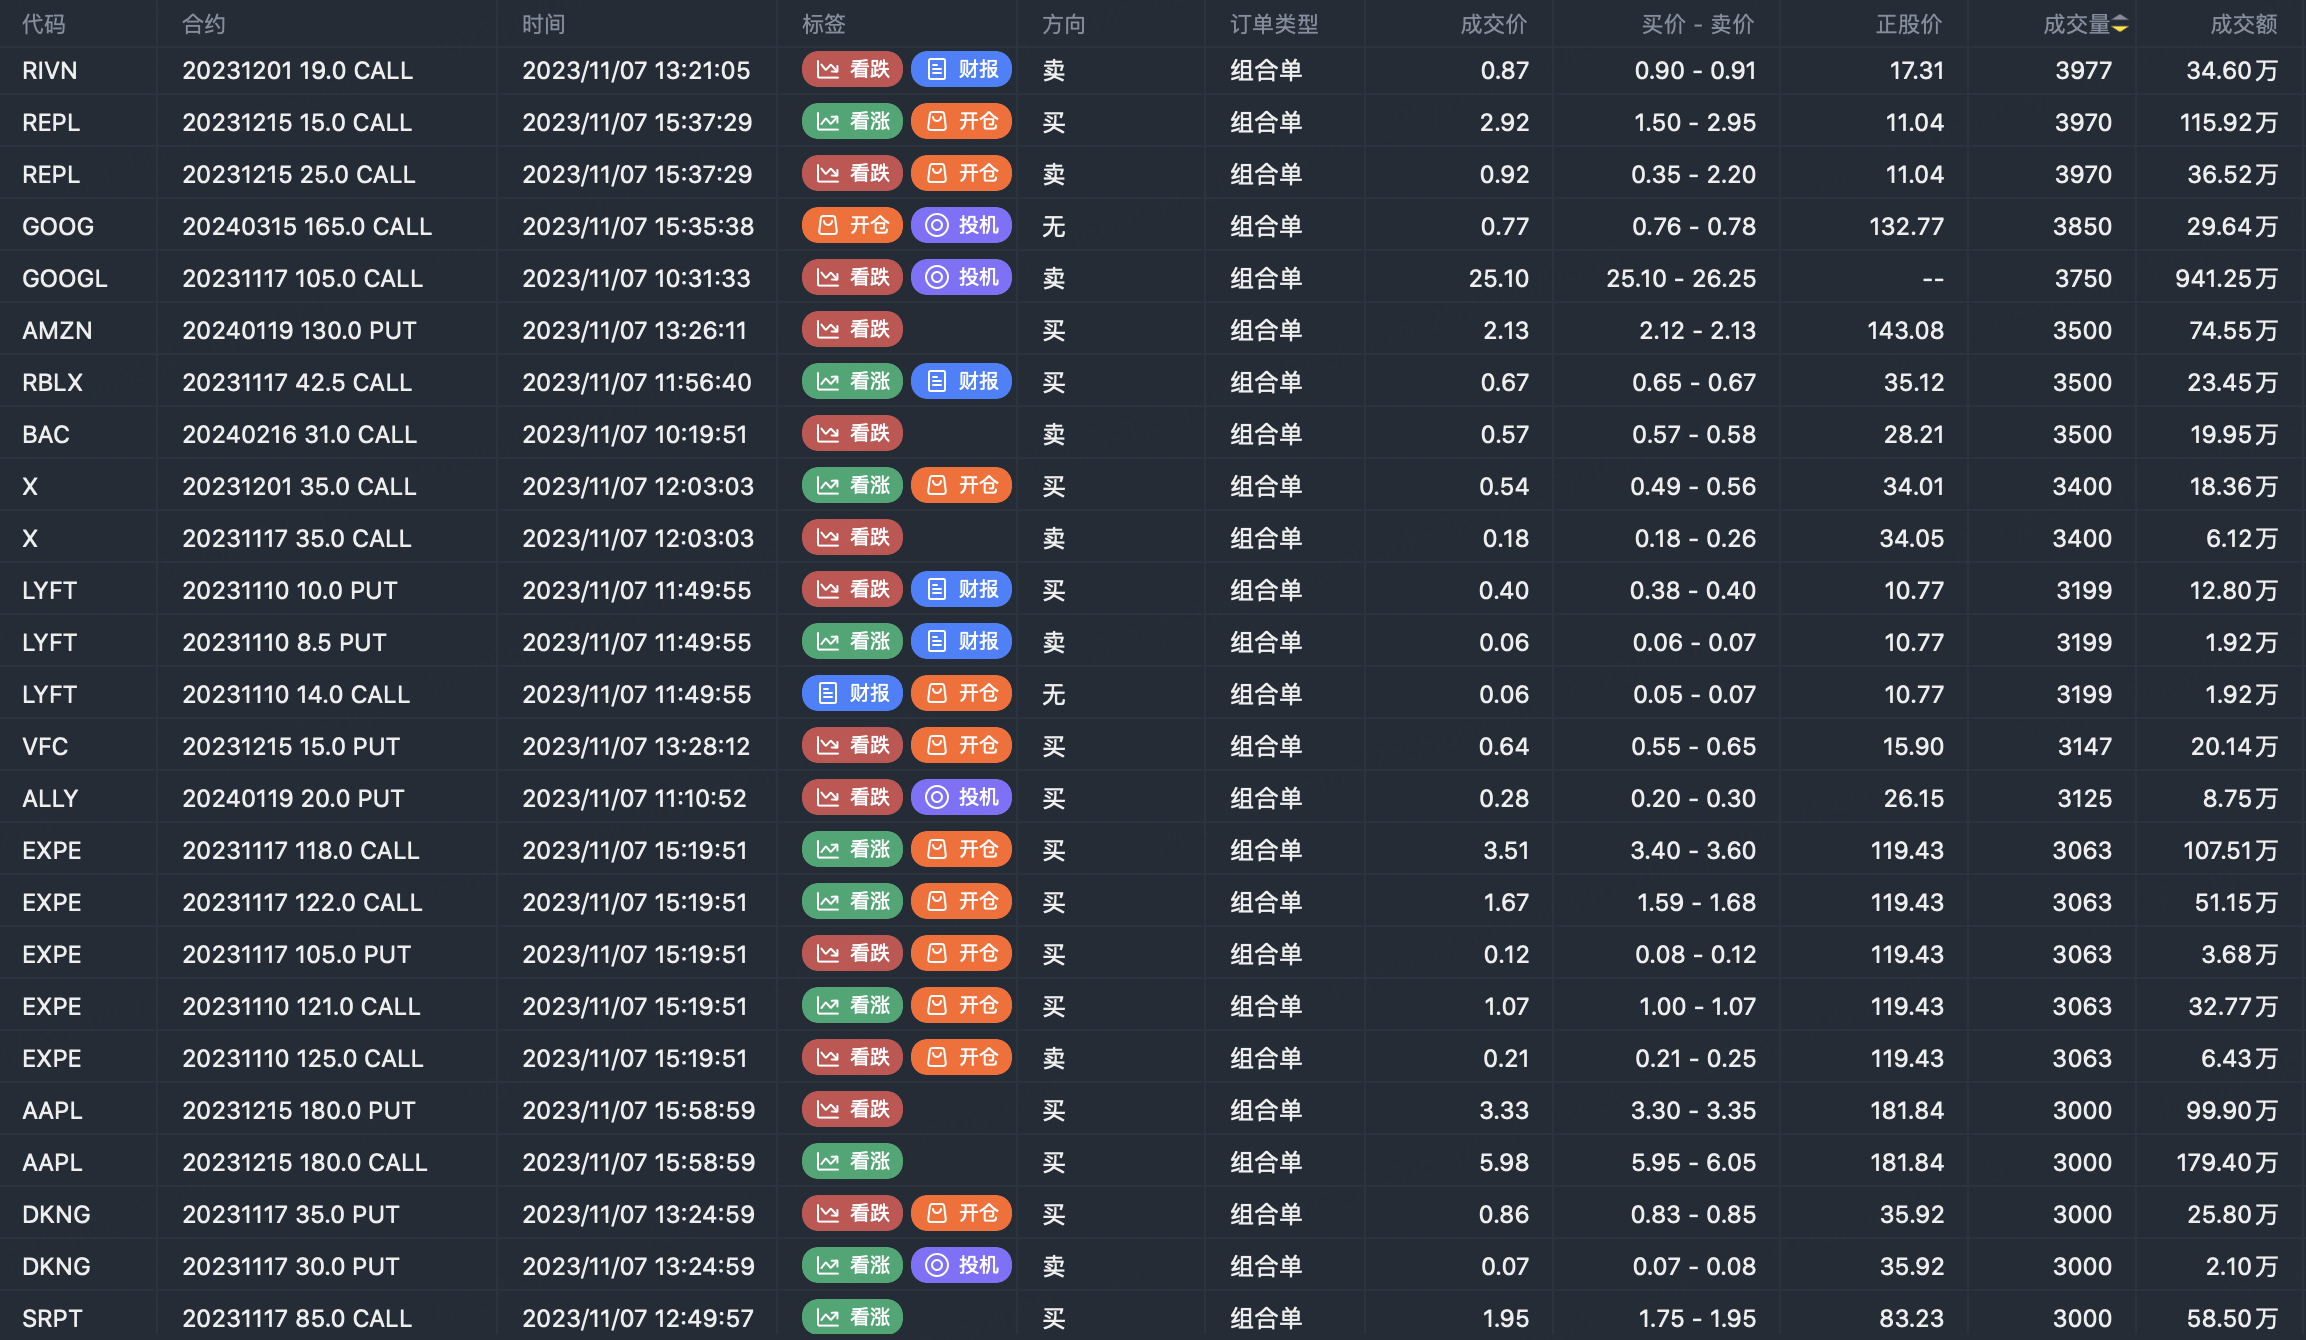Click the 看跌 tag in BAC row

pyautogui.click(x=853, y=434)
